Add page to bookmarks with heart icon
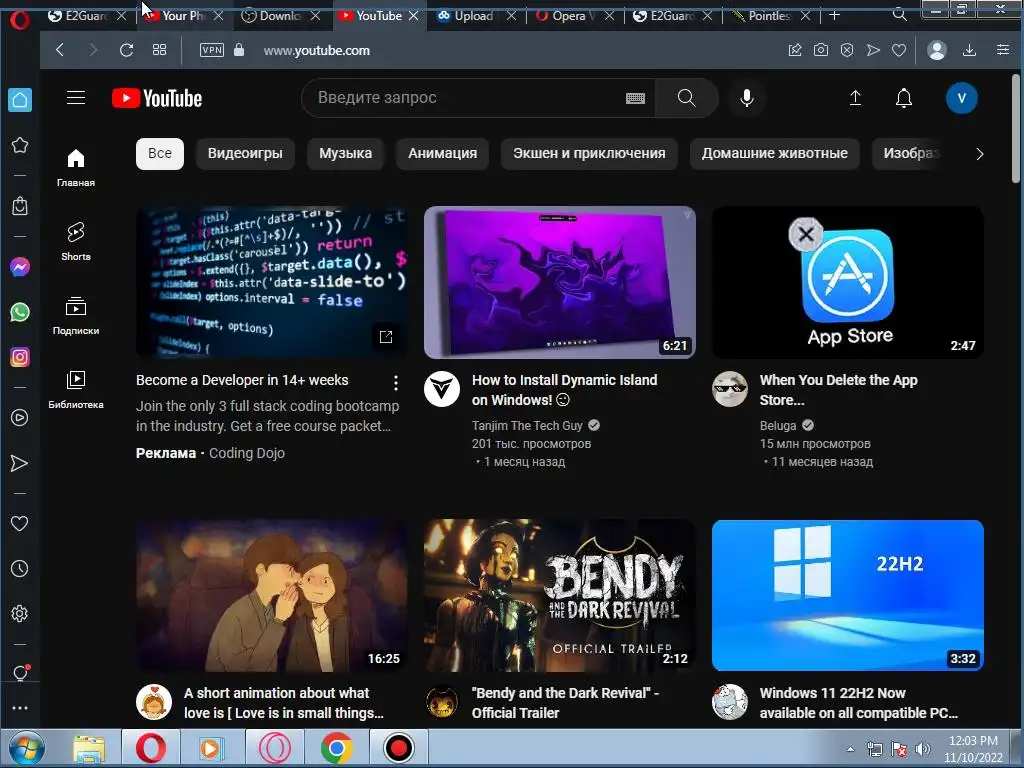The image size is (1024, 768). click(899, 50)
